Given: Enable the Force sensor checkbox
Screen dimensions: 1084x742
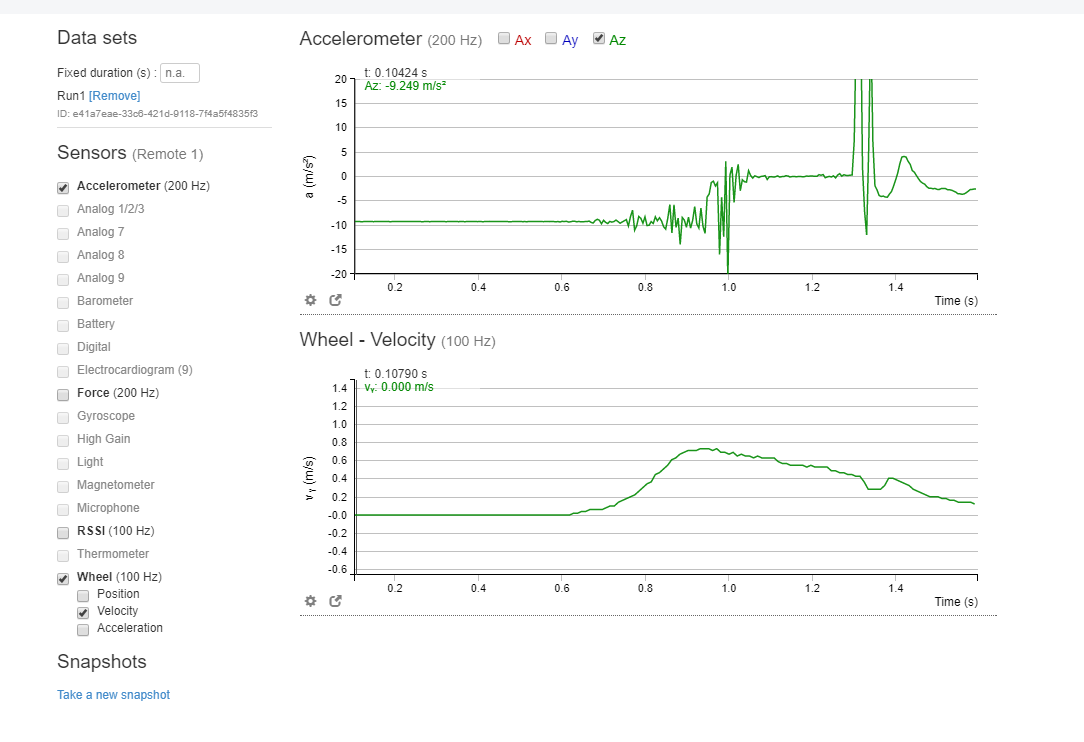Looking at the screenshot, I should [x=63, y=394].
